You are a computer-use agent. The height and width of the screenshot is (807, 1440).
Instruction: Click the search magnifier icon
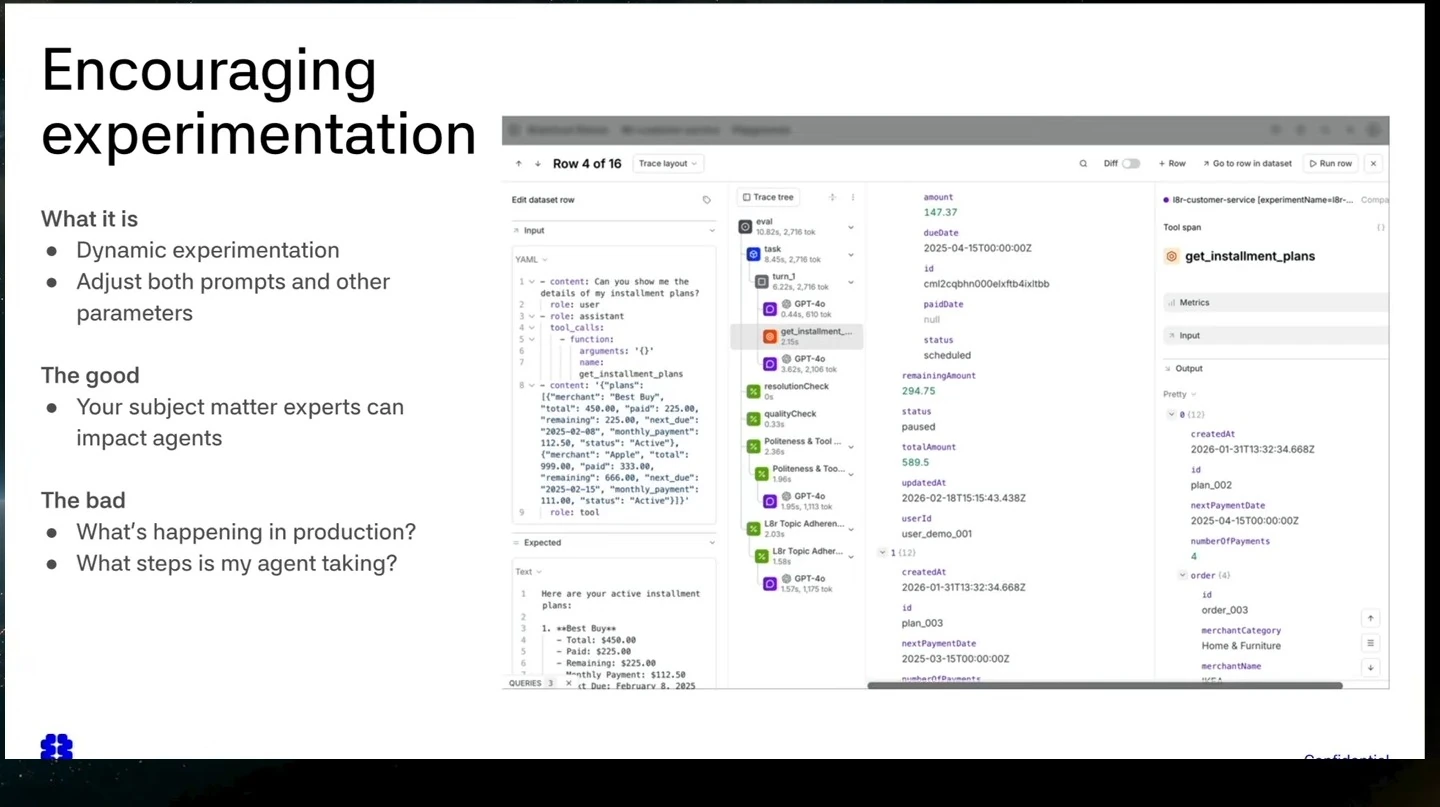pos(1083,164)
